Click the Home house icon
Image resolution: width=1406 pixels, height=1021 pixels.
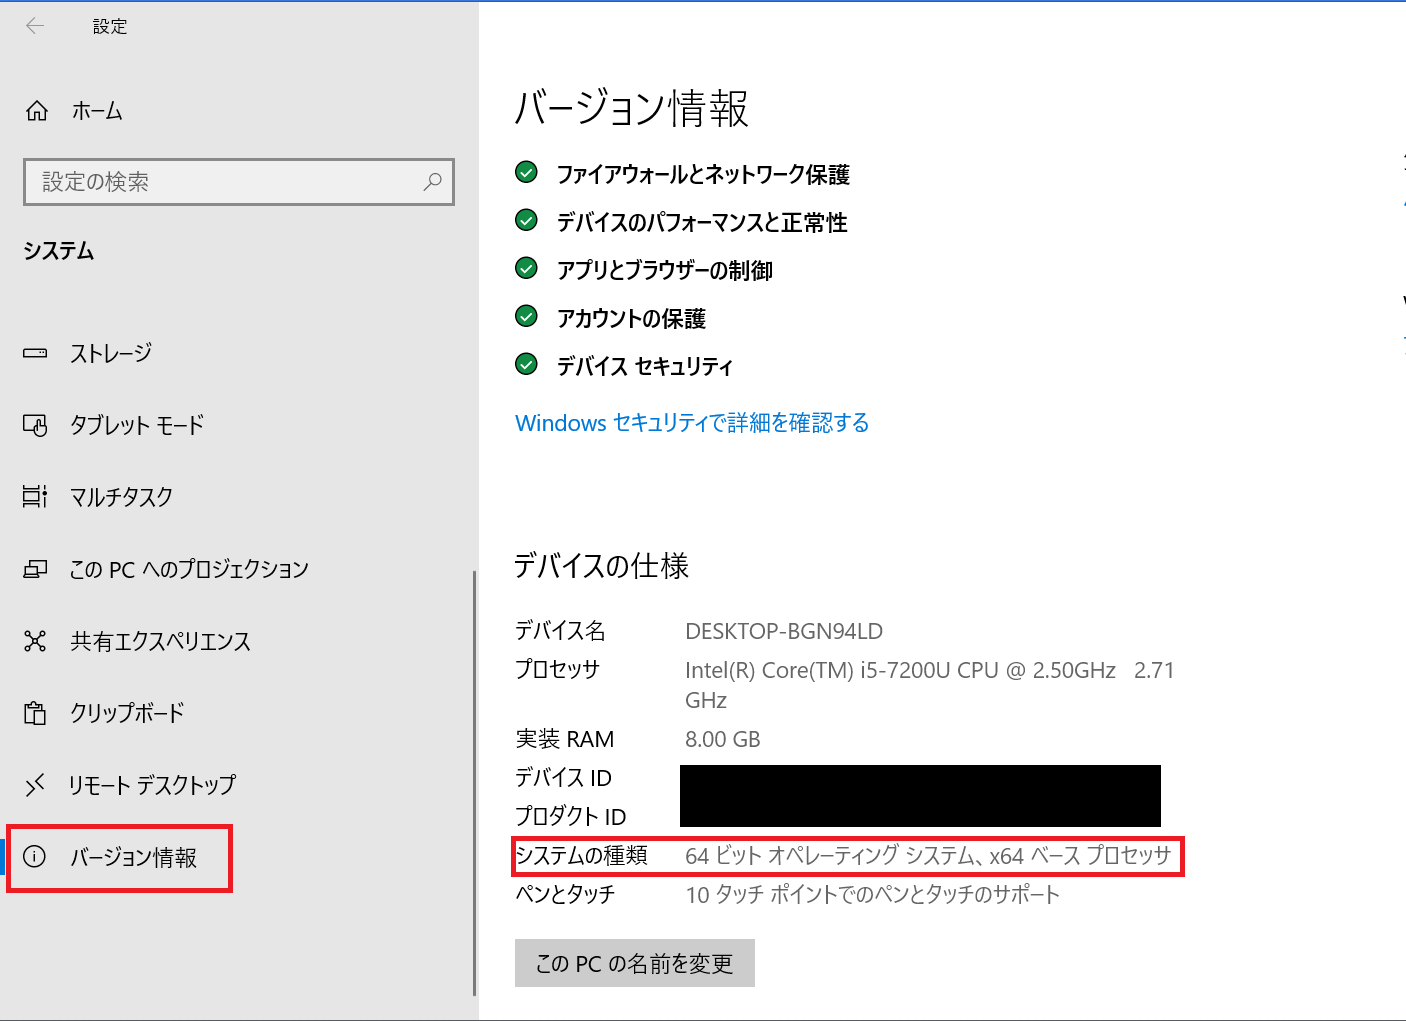[37, 110]
